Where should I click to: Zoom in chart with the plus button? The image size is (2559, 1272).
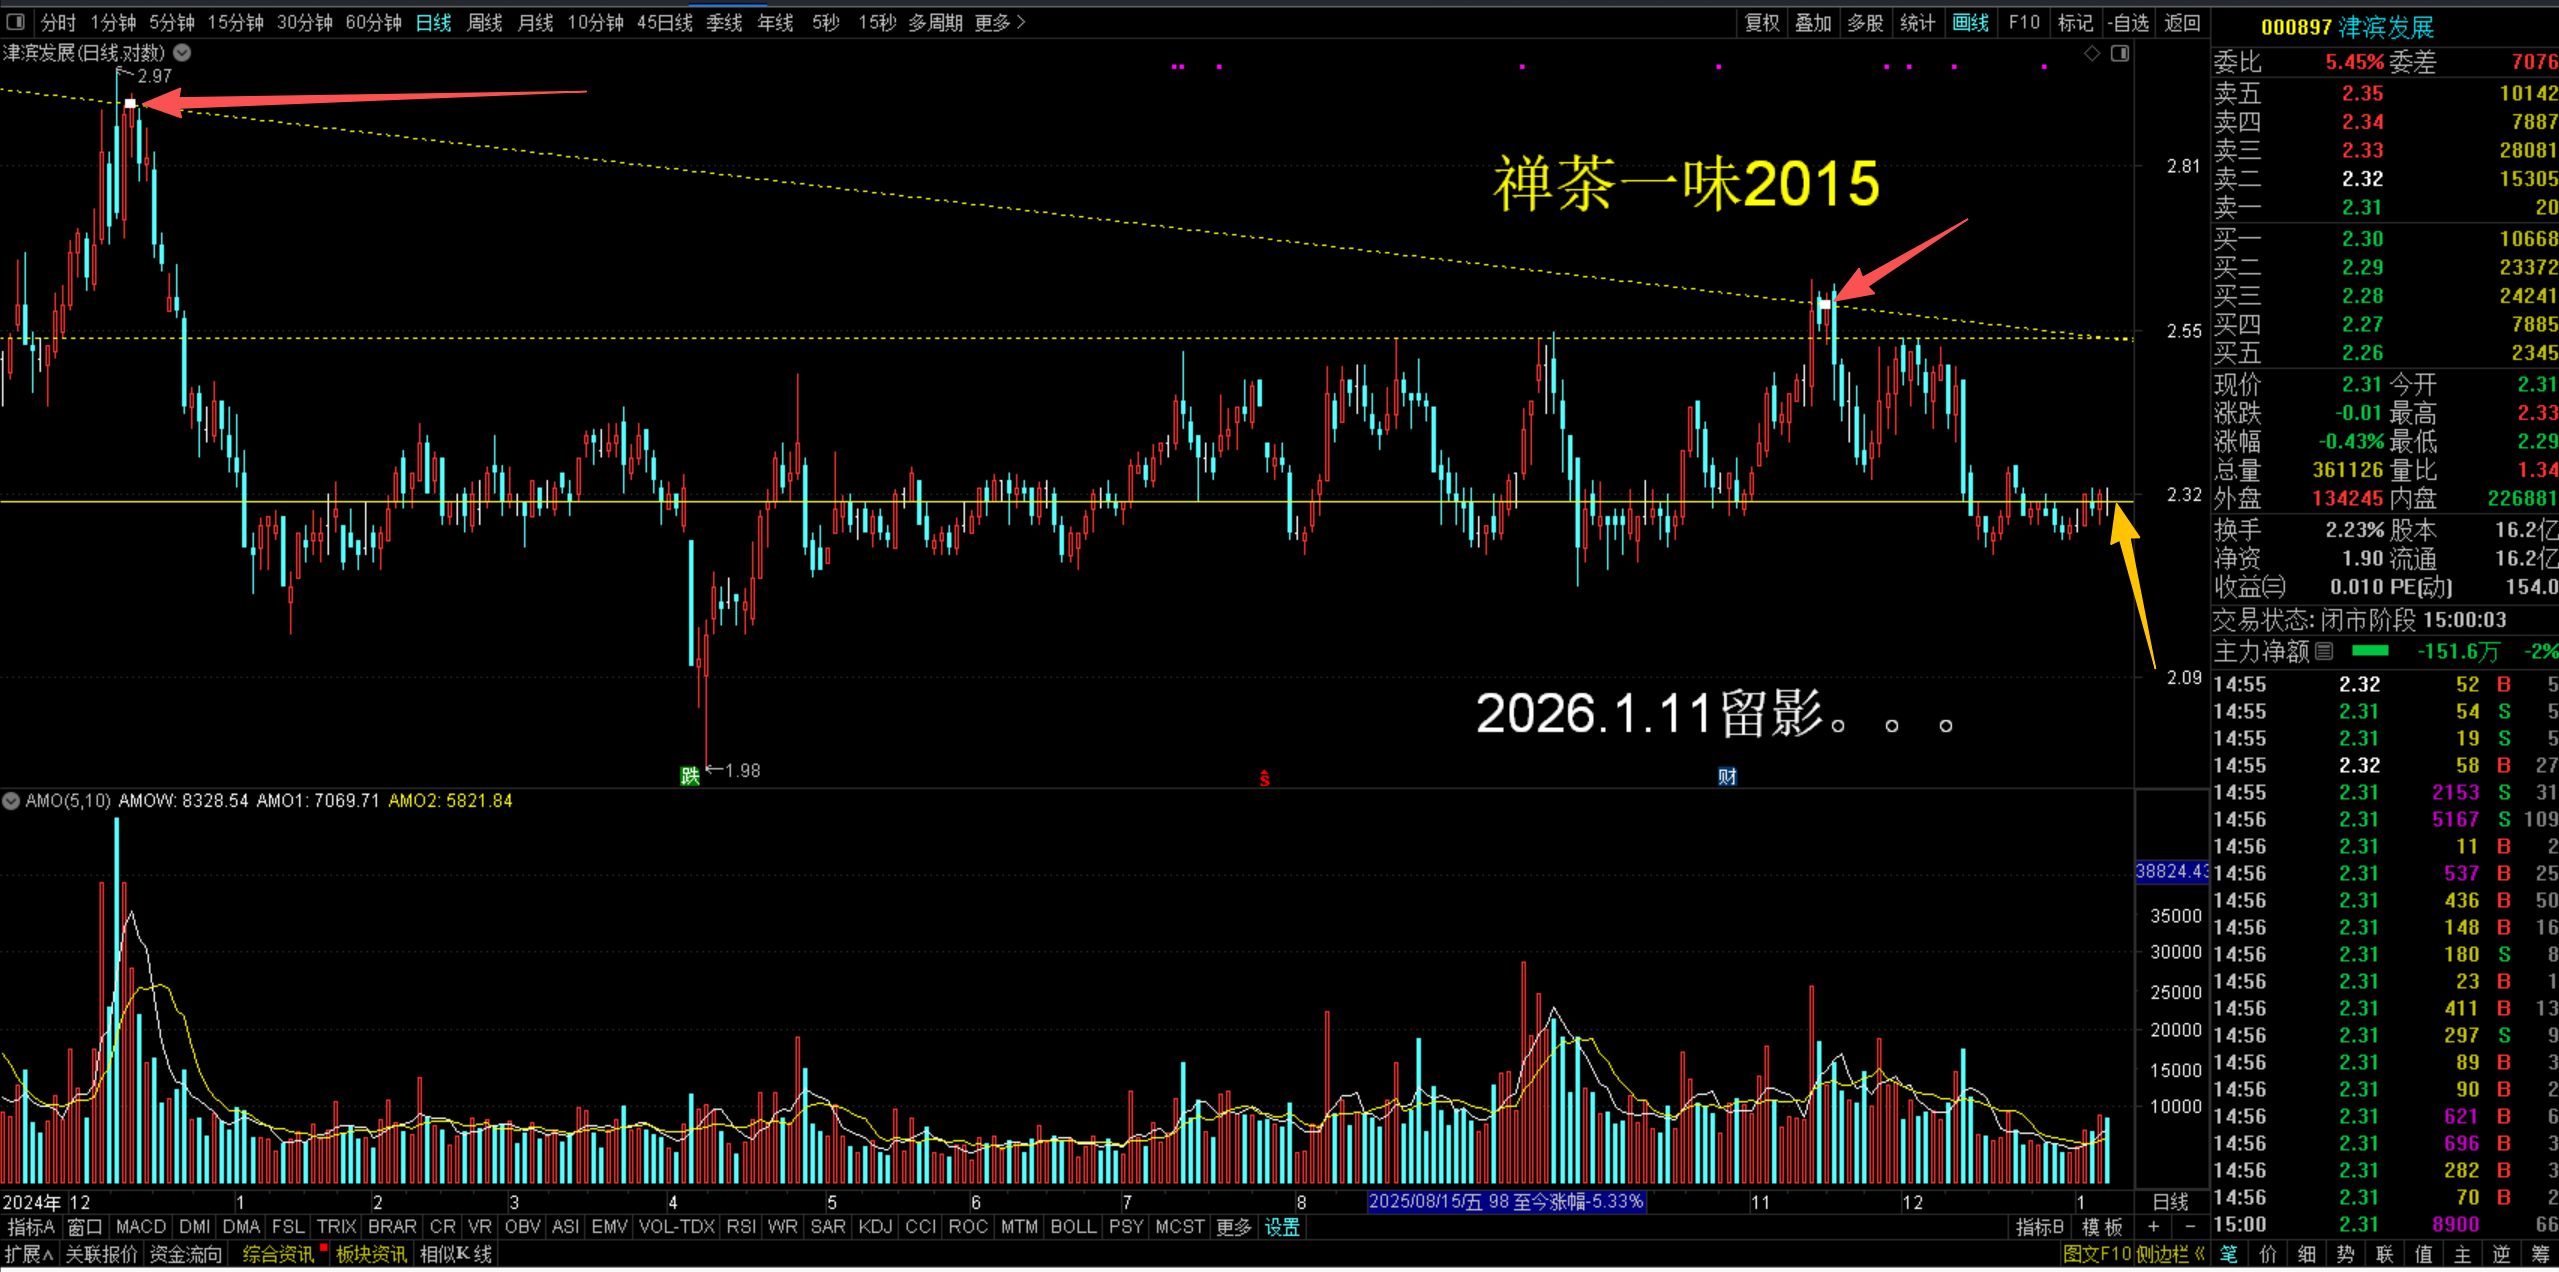pos(2153,1226)
